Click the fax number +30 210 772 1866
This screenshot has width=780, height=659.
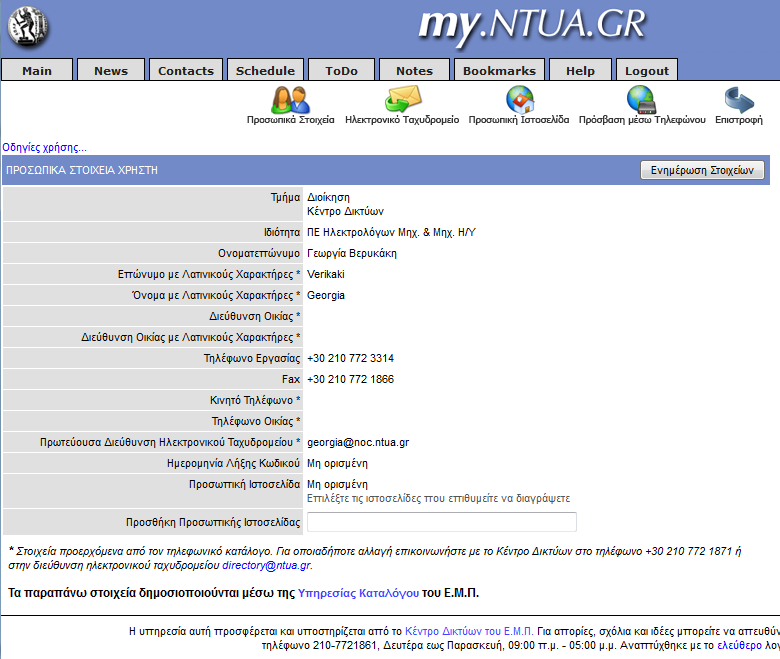pos(350,379)
